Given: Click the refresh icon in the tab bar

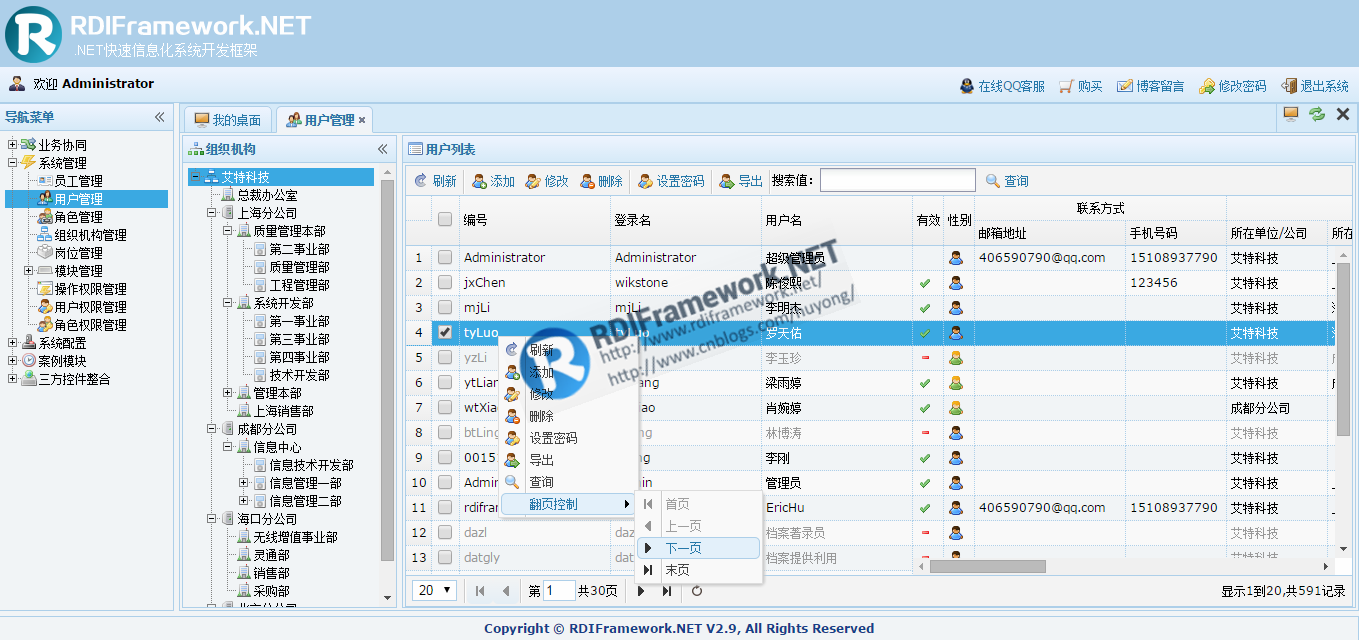Looking at the screenshot, I should [1317, 115].
